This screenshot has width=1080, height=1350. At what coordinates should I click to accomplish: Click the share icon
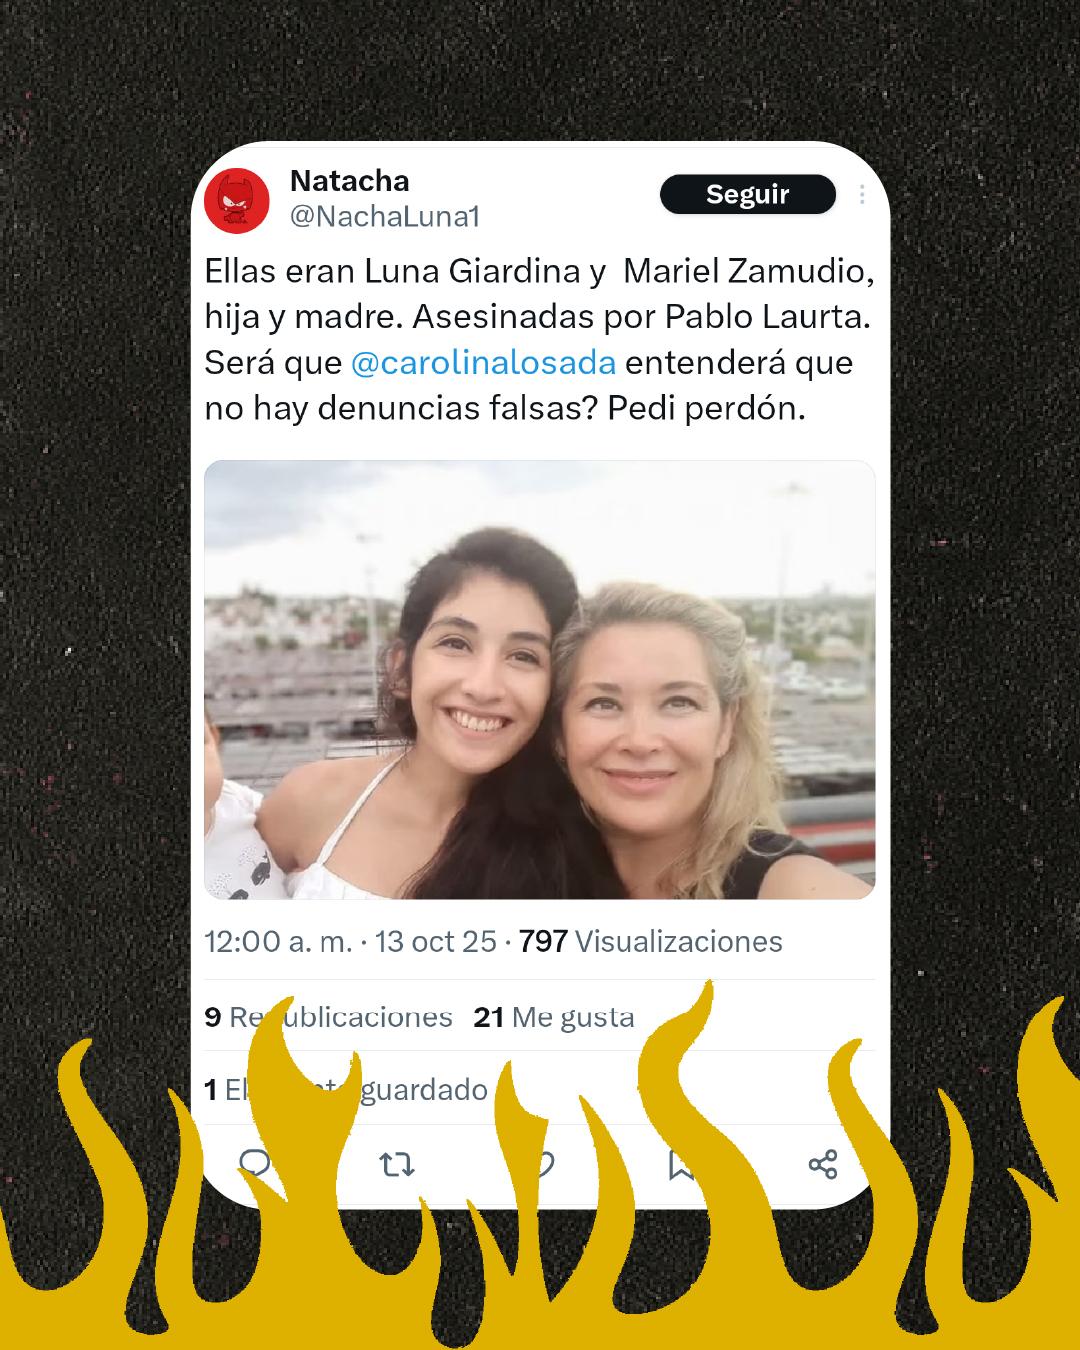823,1164
